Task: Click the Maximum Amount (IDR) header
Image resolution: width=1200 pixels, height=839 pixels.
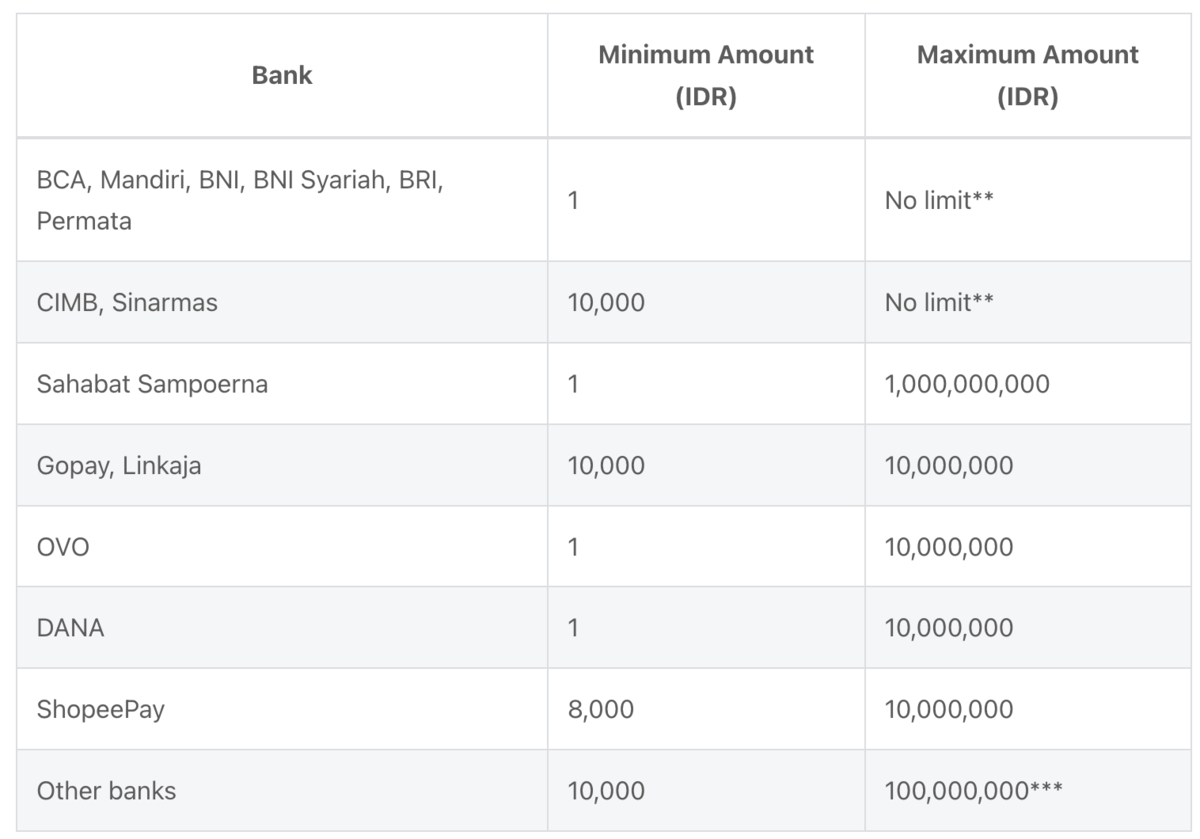Action: tap(1027, 77)
